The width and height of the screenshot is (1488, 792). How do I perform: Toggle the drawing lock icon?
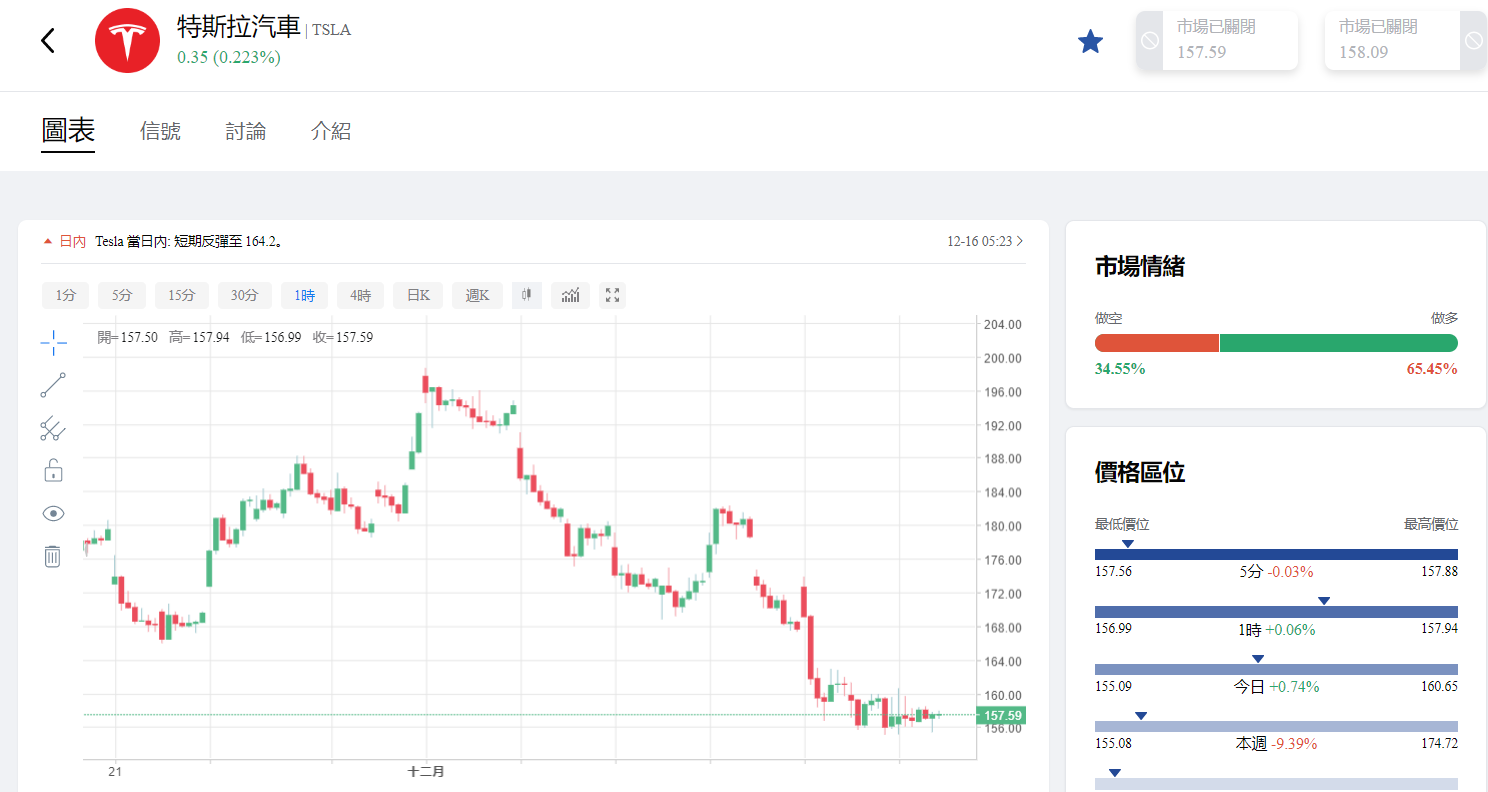(53, 470)
